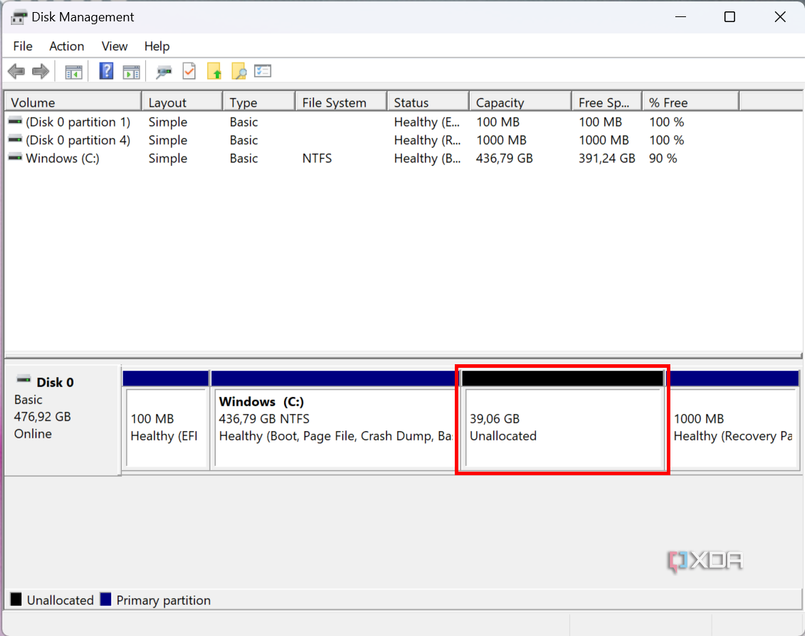Sort by the Free Space column header
Viewport: 805px width, 636px height.
click(607, 102)
